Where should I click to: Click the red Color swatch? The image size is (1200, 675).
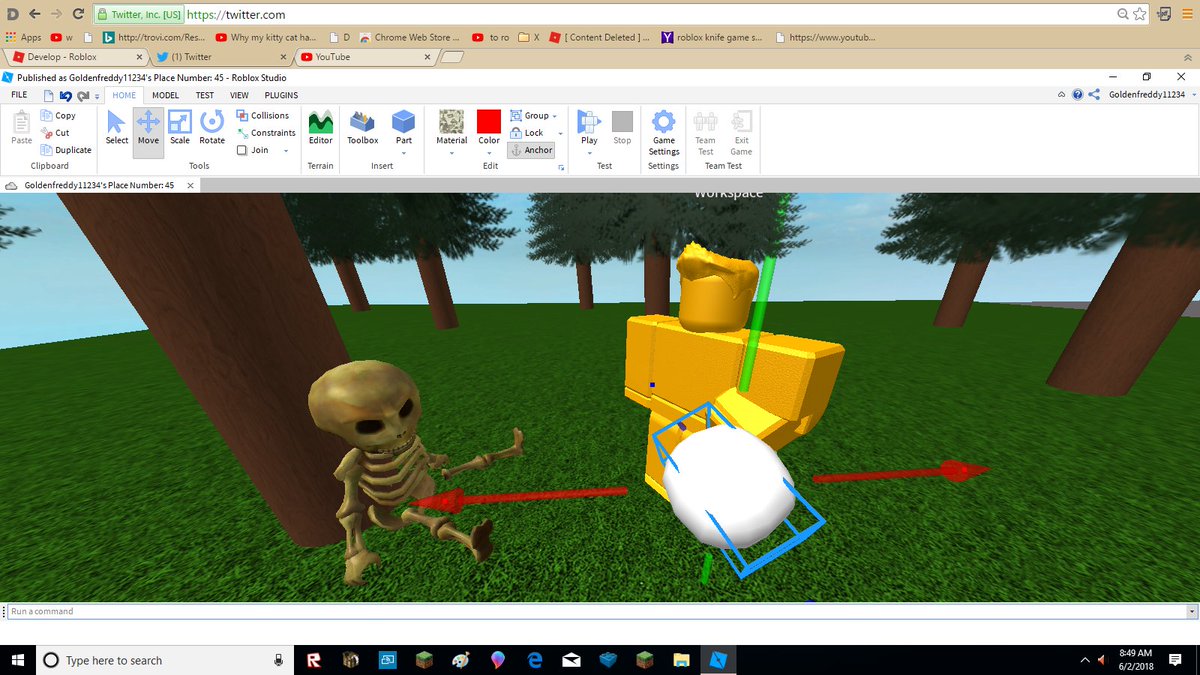[x=488, y=121]
